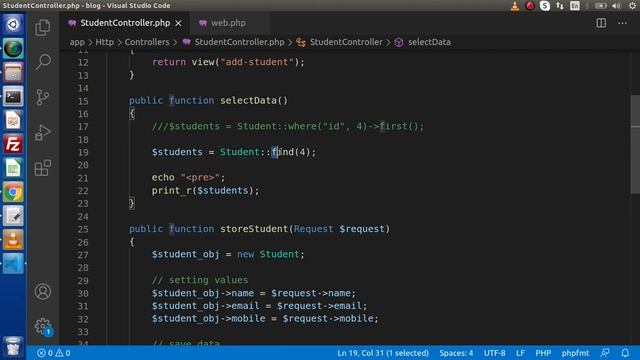
Task: Show errors and warnings in status bar
Action: point(53,353)
